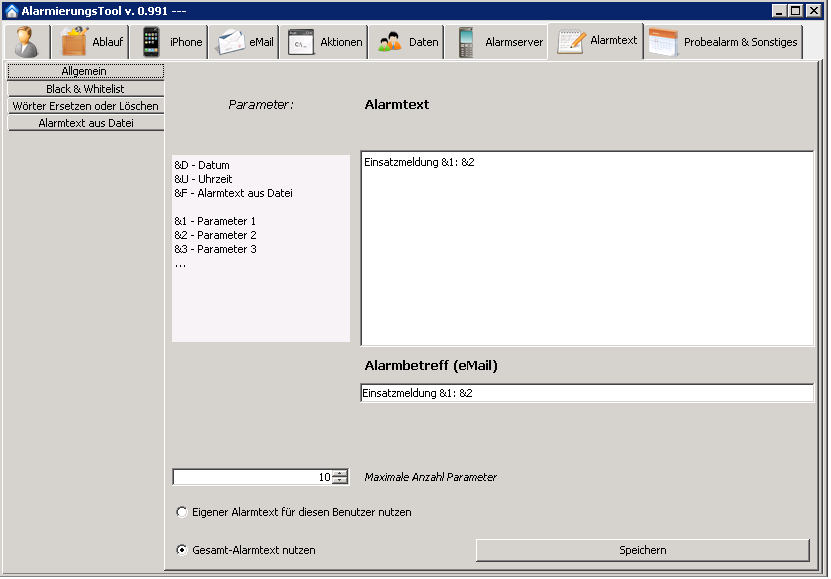Select the iPhone device icon
This screenshot has width=831, height=579.
click(151, 42)
